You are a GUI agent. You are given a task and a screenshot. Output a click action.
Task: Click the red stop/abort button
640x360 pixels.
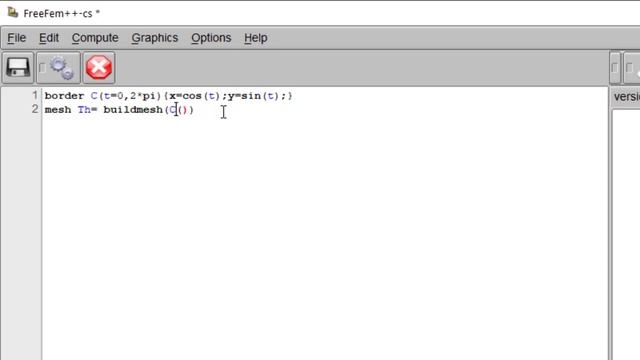click(x=99, y=67)
